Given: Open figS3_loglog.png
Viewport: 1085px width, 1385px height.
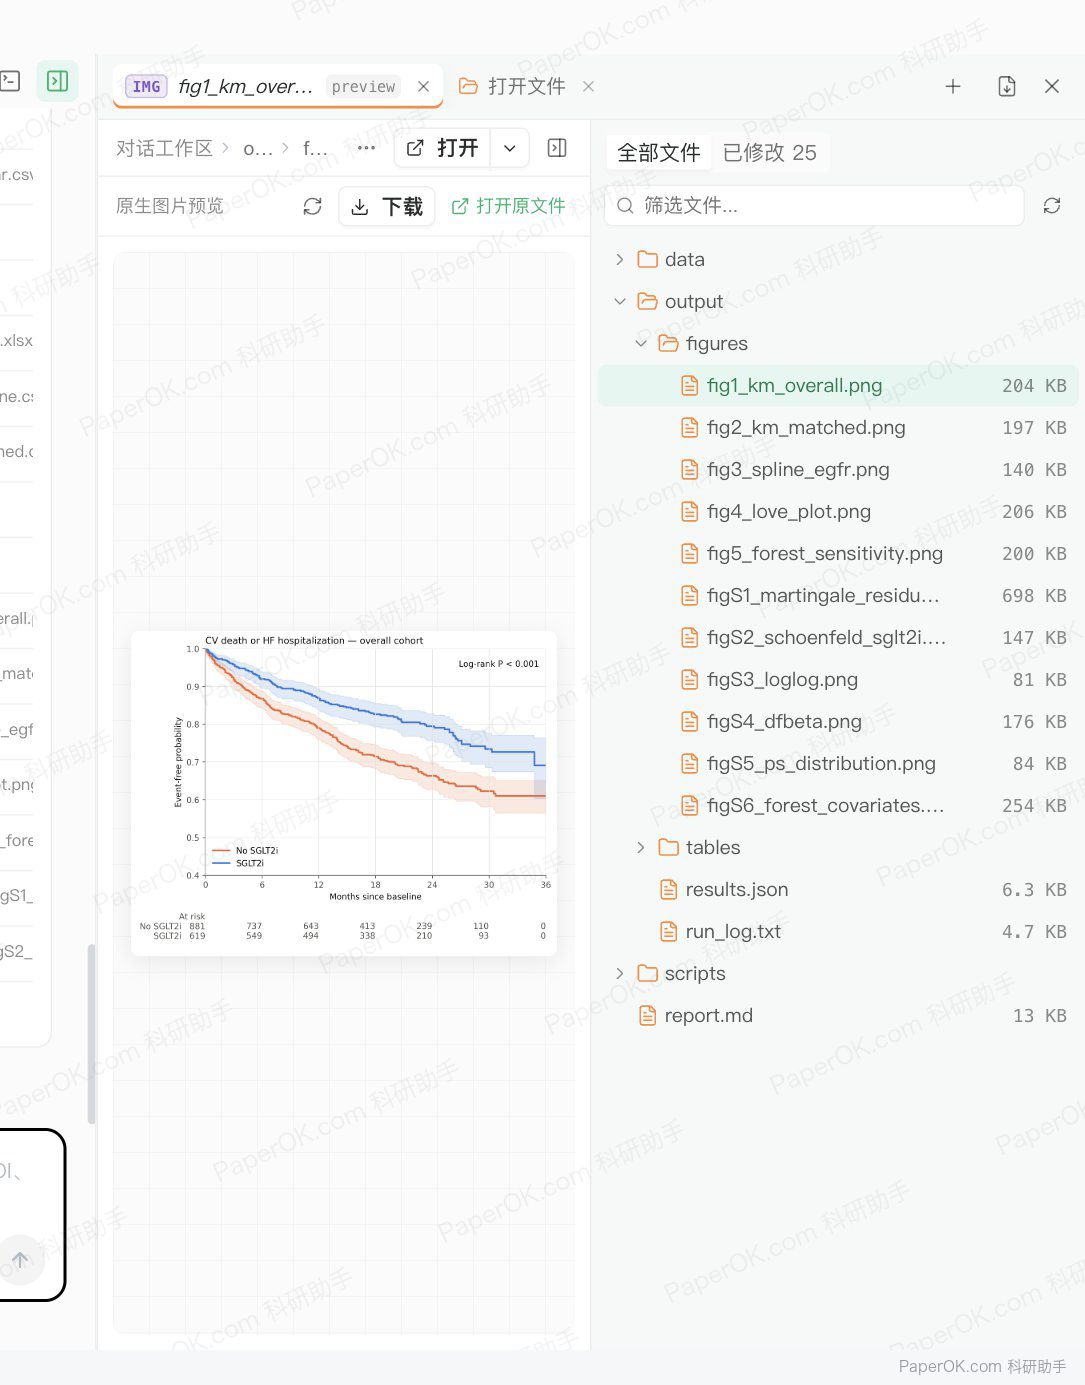Looking at the screenshot, I should (x=838, y=679).
